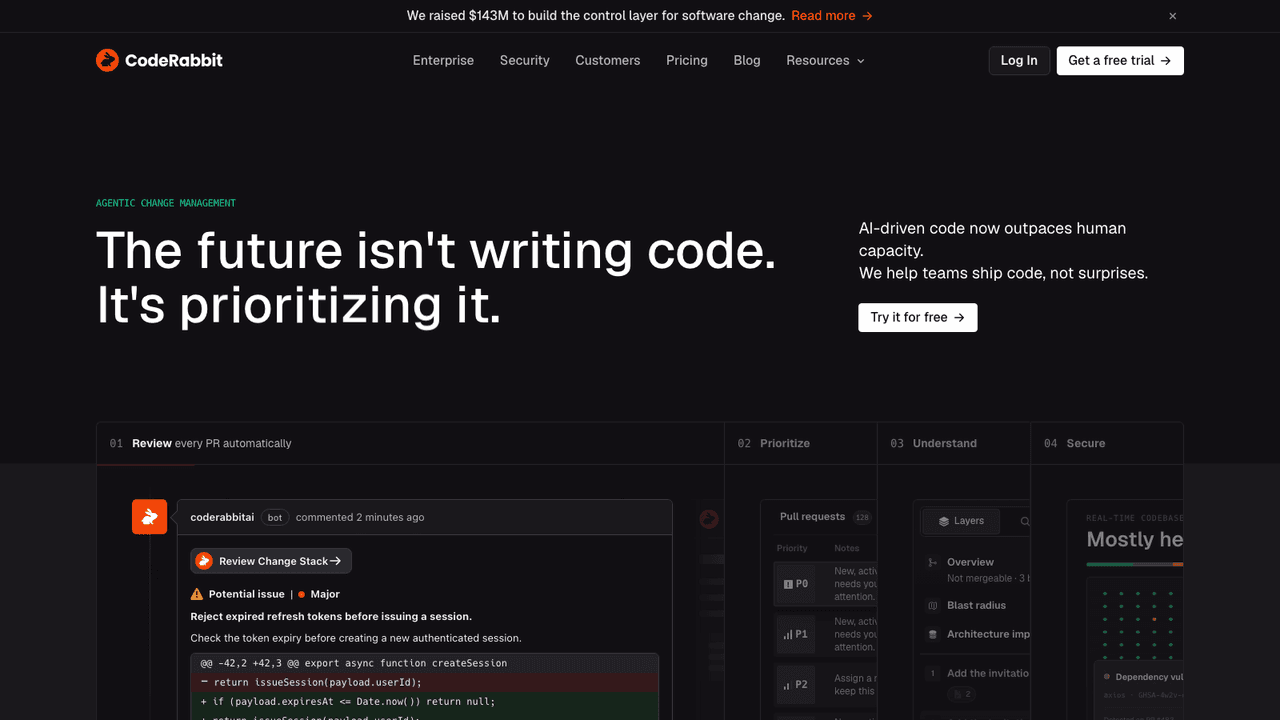View the Pricing page

point(687,60)
